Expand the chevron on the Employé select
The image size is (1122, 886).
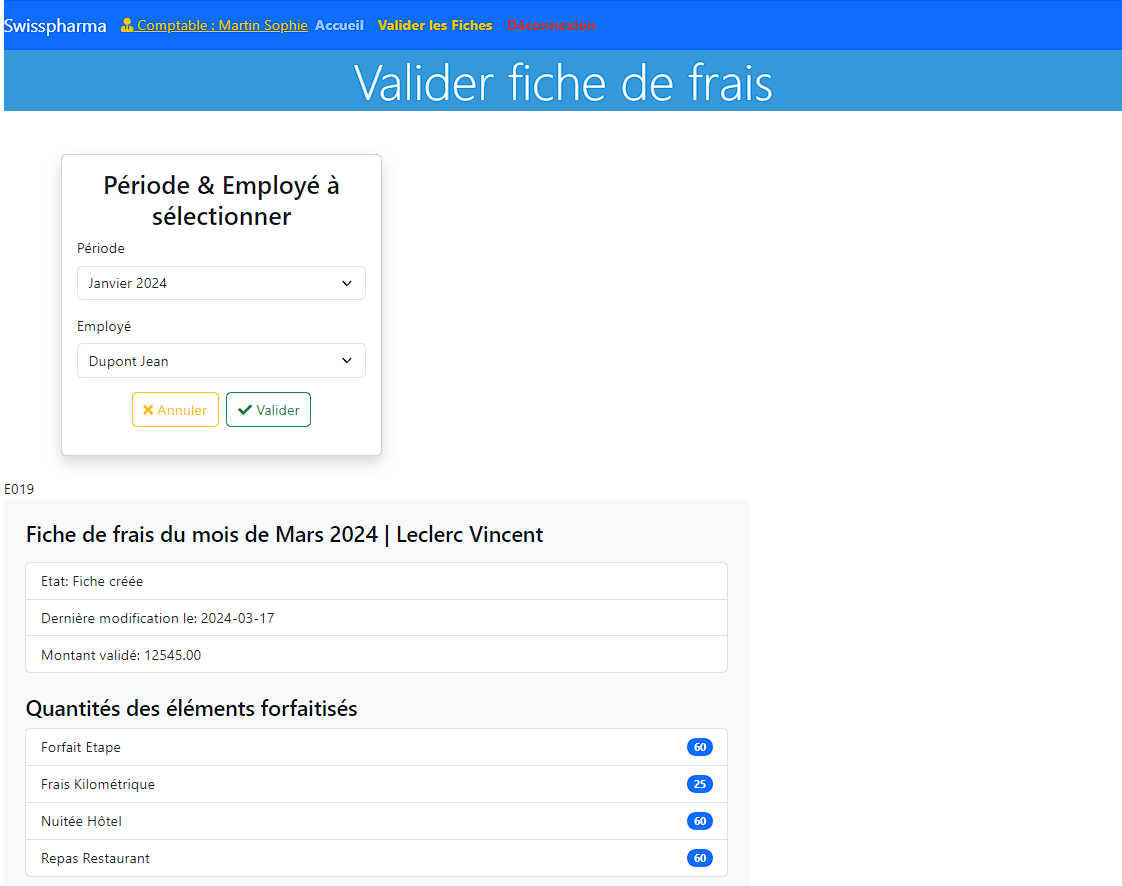347,361
